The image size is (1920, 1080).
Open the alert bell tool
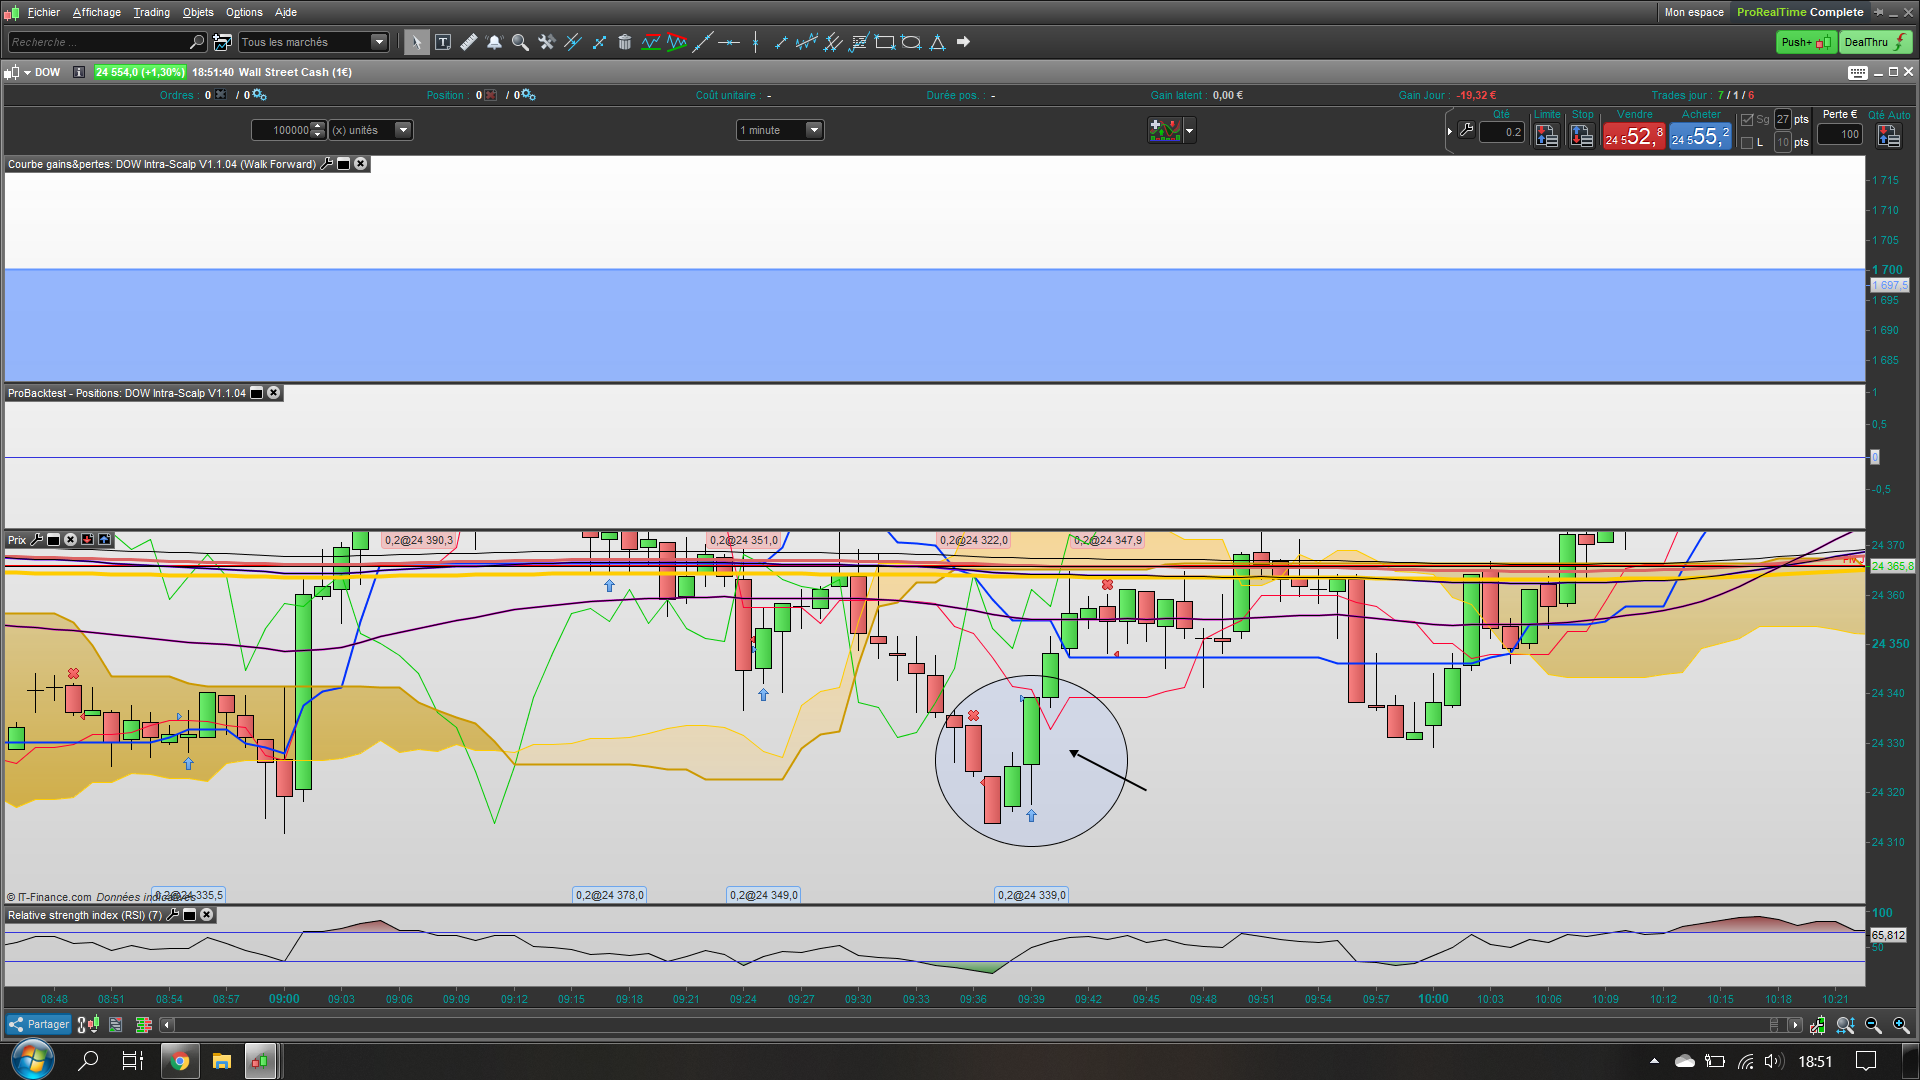tap(494, 42)
